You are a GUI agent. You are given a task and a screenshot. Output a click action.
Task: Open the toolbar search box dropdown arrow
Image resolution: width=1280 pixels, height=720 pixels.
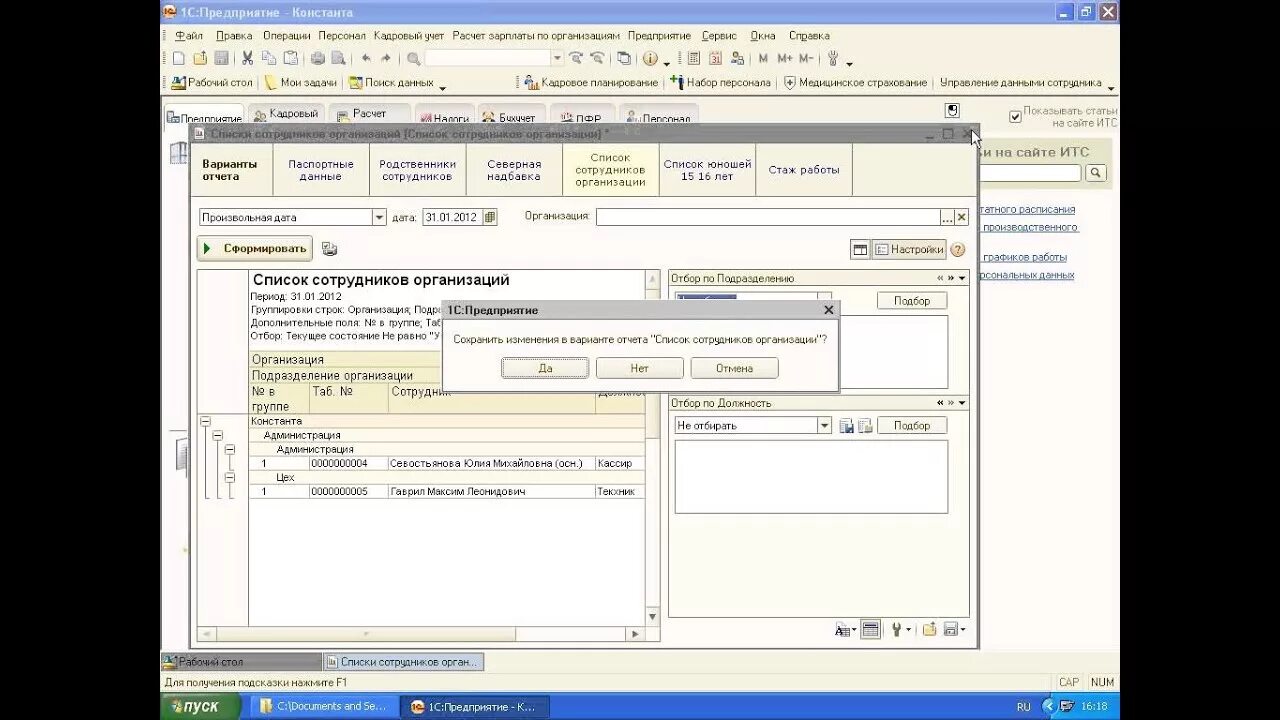click(x=557, y=59)
